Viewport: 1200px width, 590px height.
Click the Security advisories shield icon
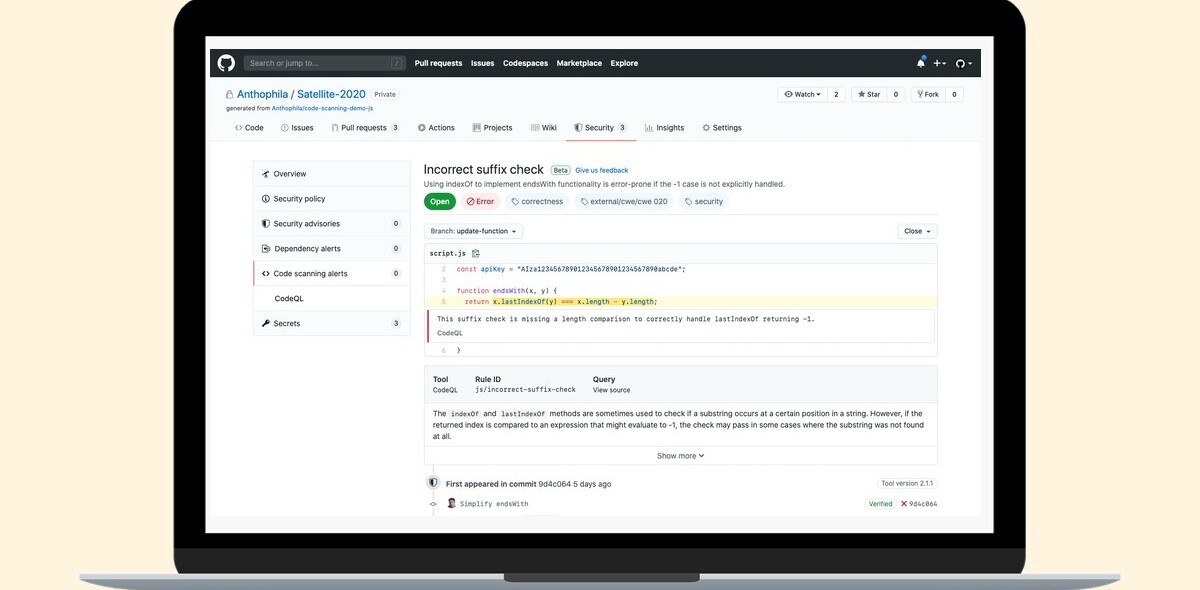coord(266,223)
